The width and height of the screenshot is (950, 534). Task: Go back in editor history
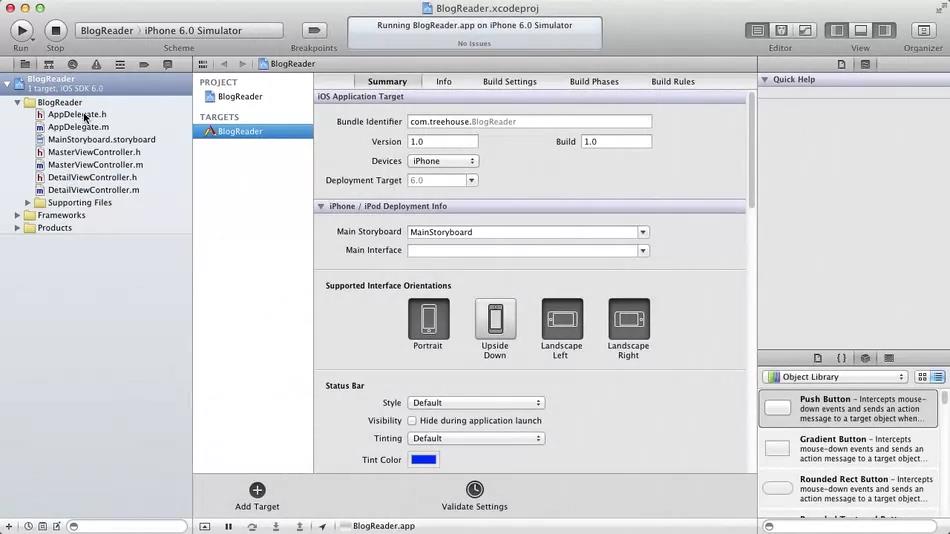click(224, 64)
